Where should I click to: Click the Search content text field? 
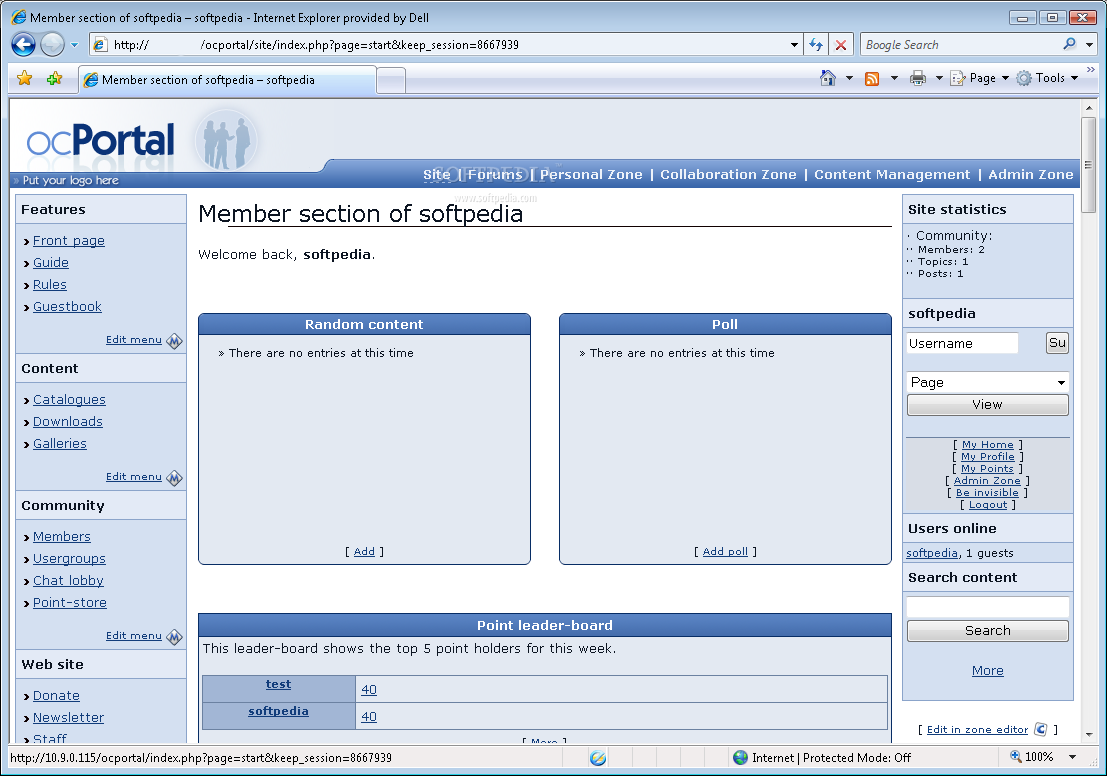pyautogui.click(x=987, y=607)
